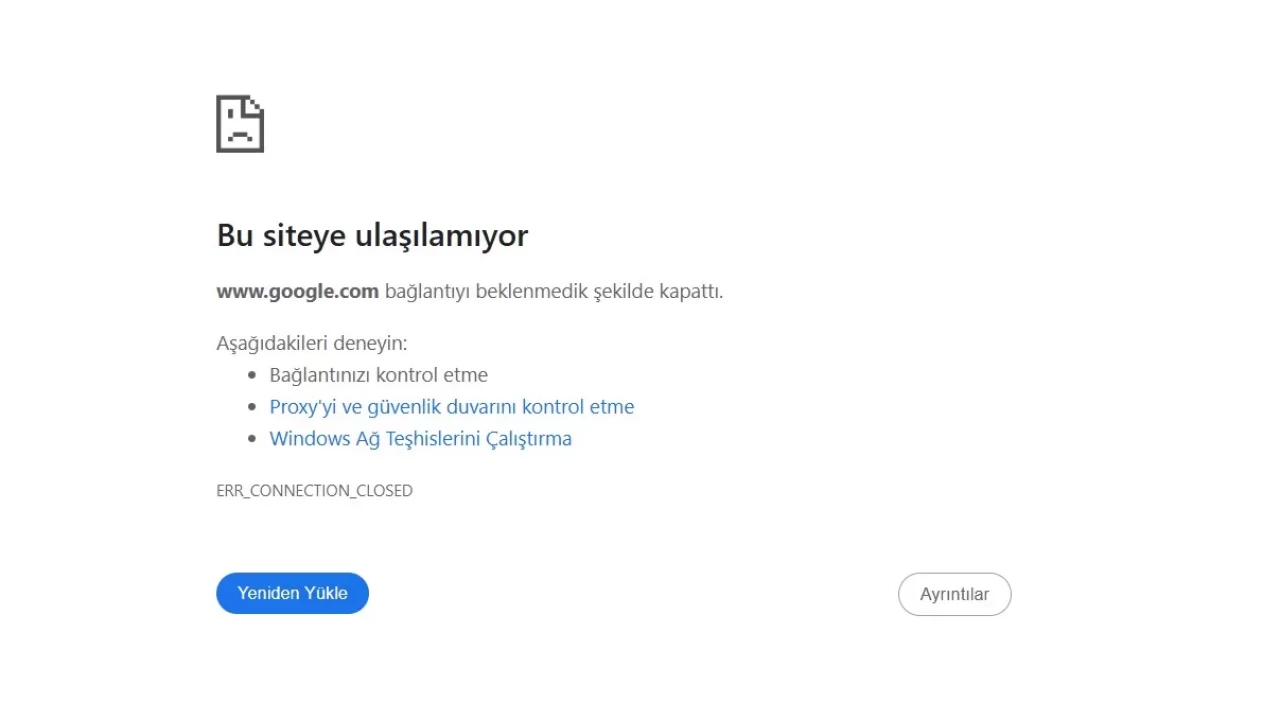Image resolution: width=1280 pixels, height=720 pixels.
Task: Click the ERR_CONNECTION_CLOSED error code
Action: 314,491
